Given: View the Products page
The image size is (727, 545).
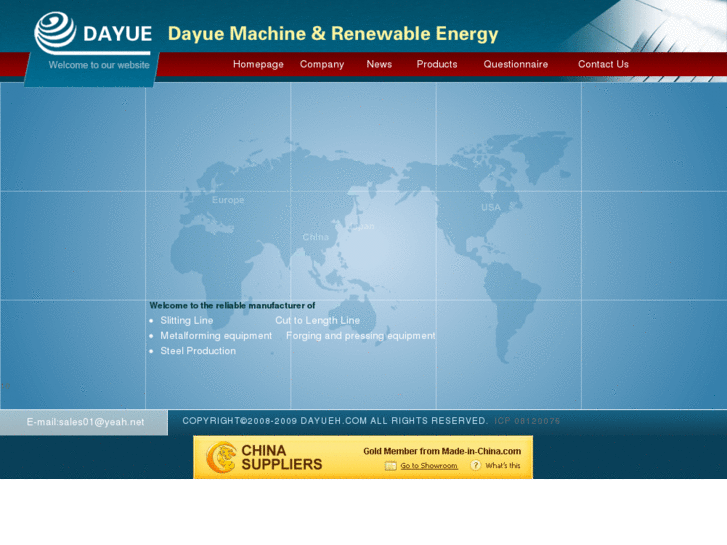Looking at the screenshot, I should (437, 64).
